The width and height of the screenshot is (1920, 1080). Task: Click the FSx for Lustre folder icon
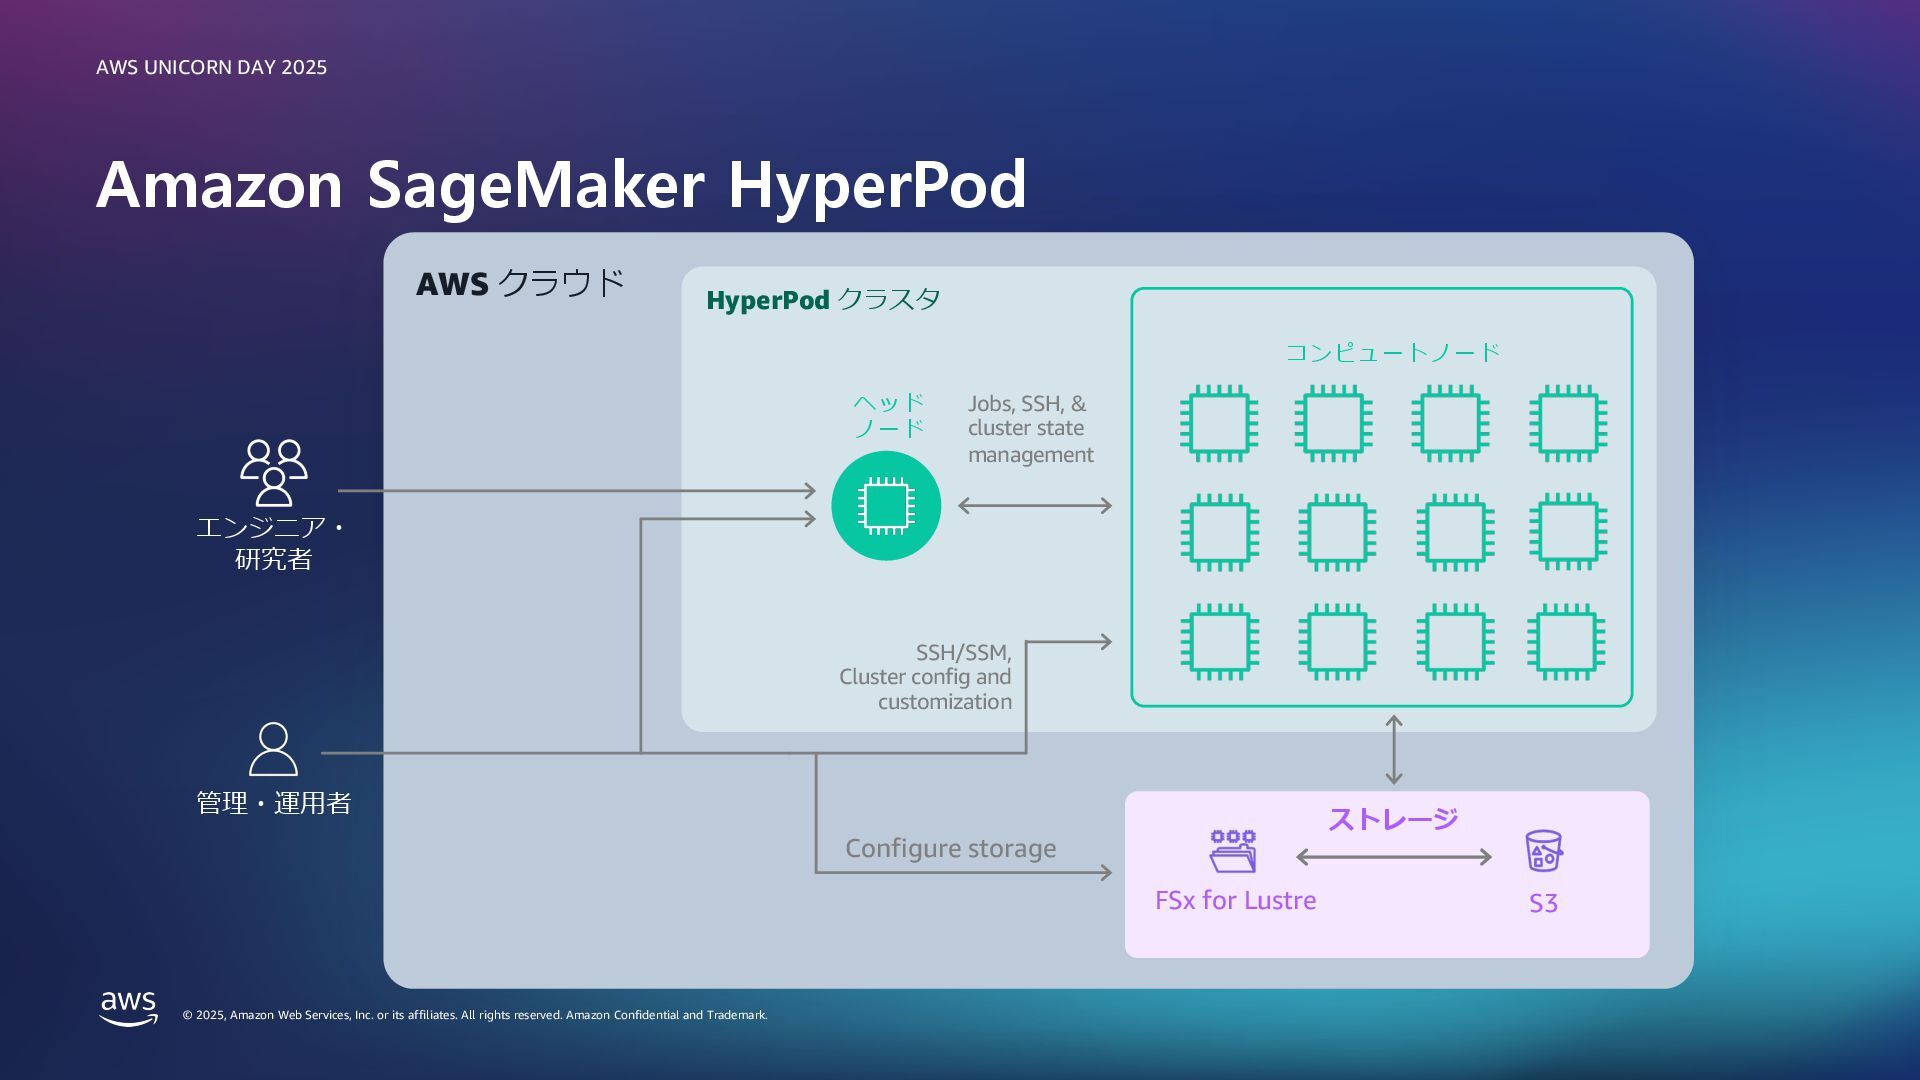click(x=1233, y=851)
